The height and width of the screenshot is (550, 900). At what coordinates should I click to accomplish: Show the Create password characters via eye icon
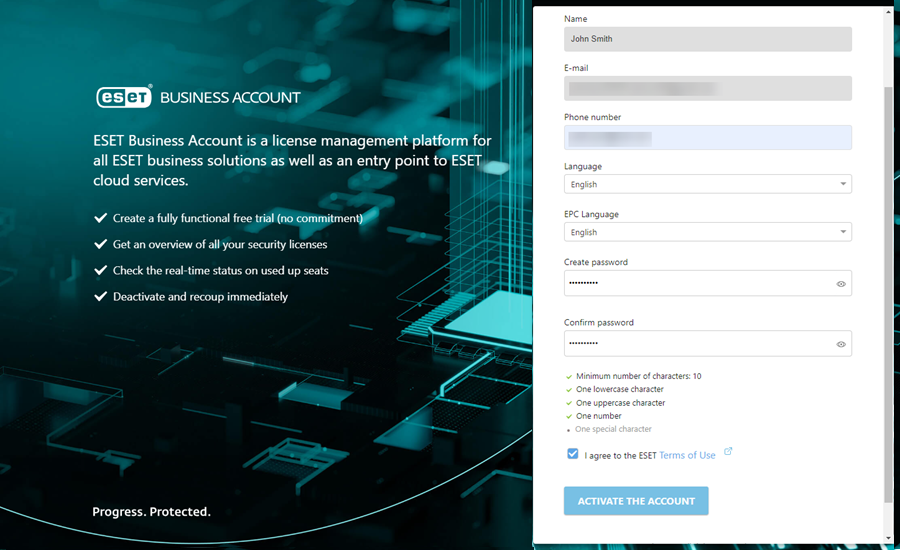tap(841, 284)
